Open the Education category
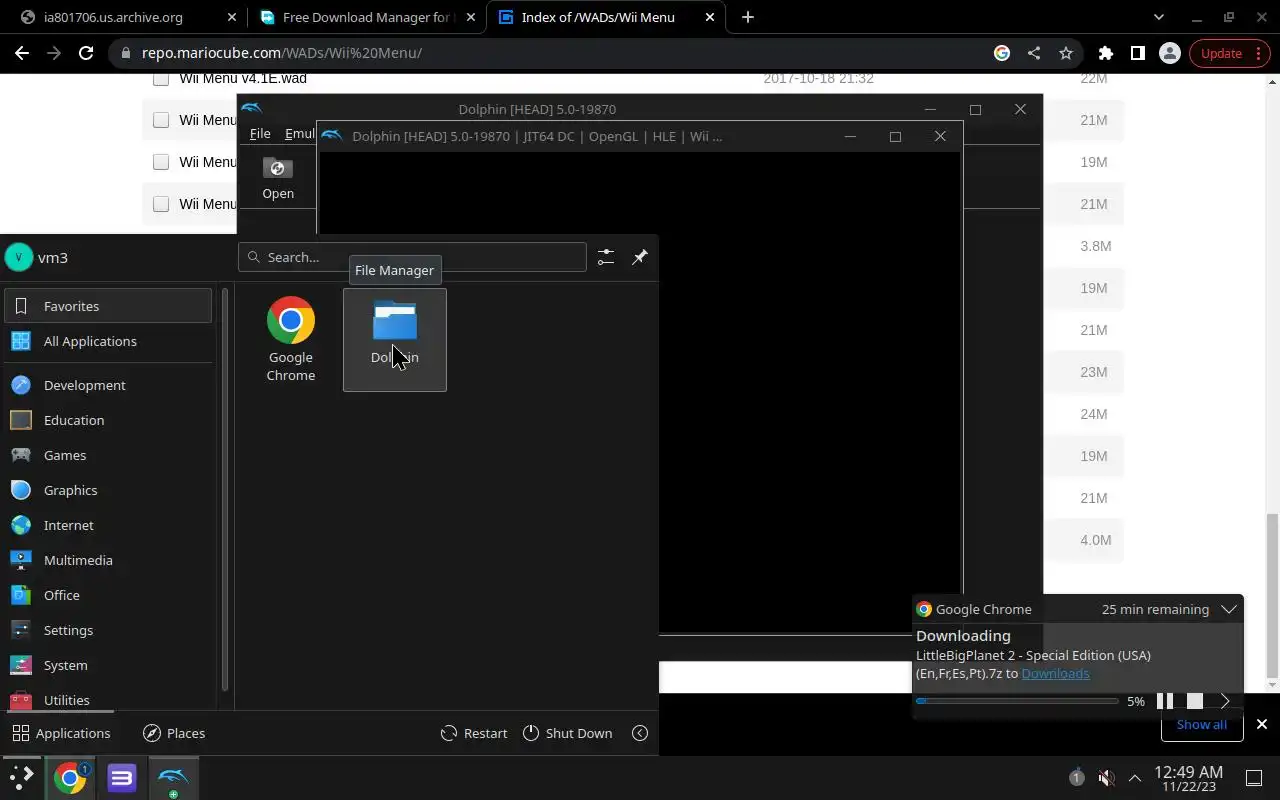The width and height of the screenshot is (1280, 800). (x=108, y=420)
